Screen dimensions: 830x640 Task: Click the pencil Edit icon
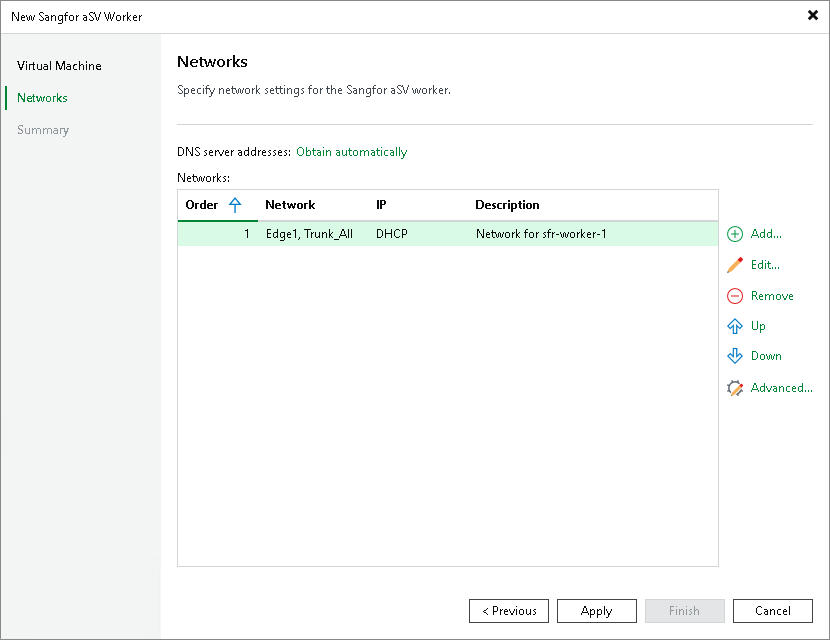tap(735, 265)
